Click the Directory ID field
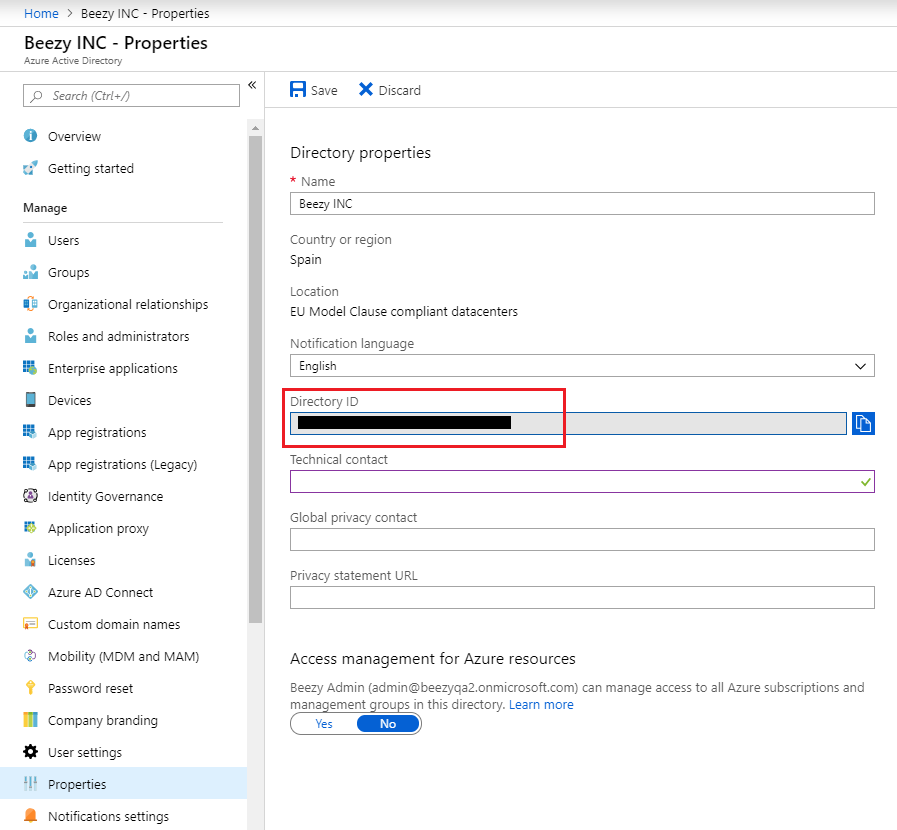The width and height of the screenshot is (897, 830). (x=568, y=423)
